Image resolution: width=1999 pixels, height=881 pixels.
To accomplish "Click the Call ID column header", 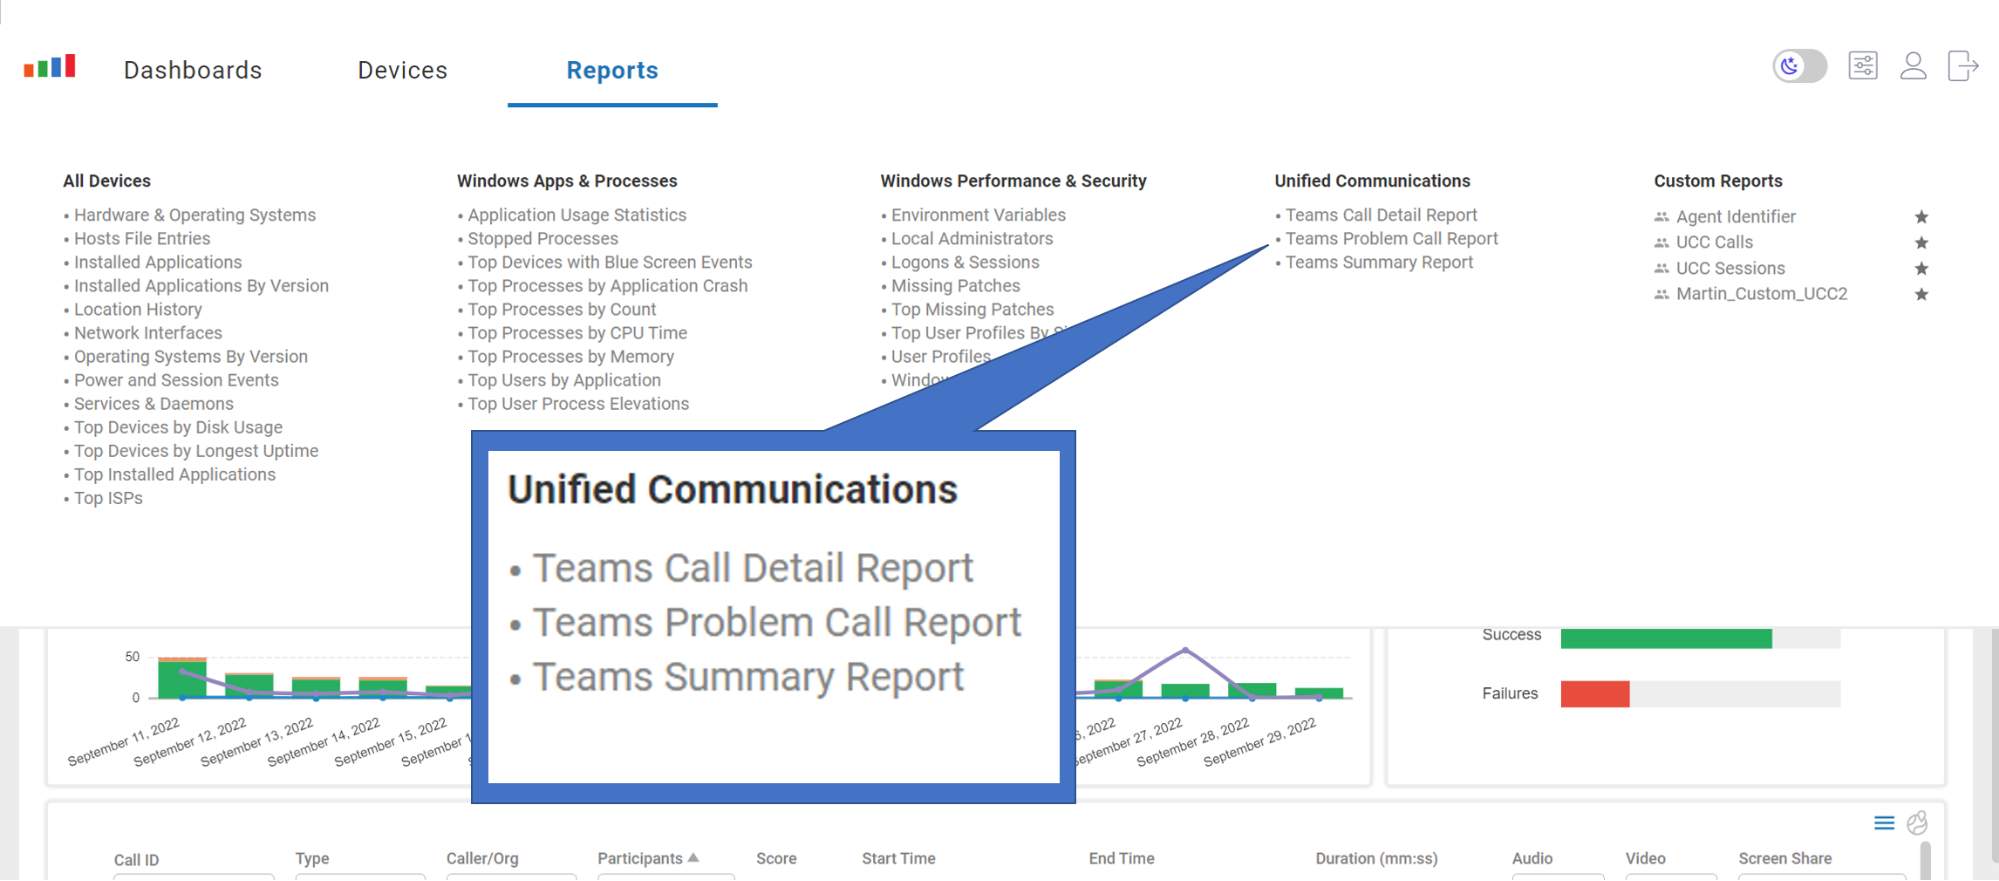I will (136, 860).
